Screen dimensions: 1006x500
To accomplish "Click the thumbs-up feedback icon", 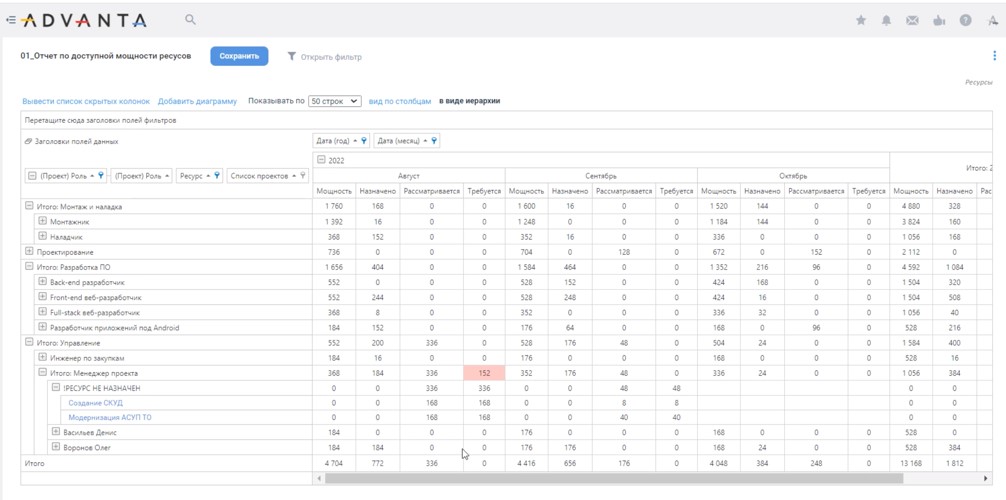I will pyautogui.click(x=939, y=21).
